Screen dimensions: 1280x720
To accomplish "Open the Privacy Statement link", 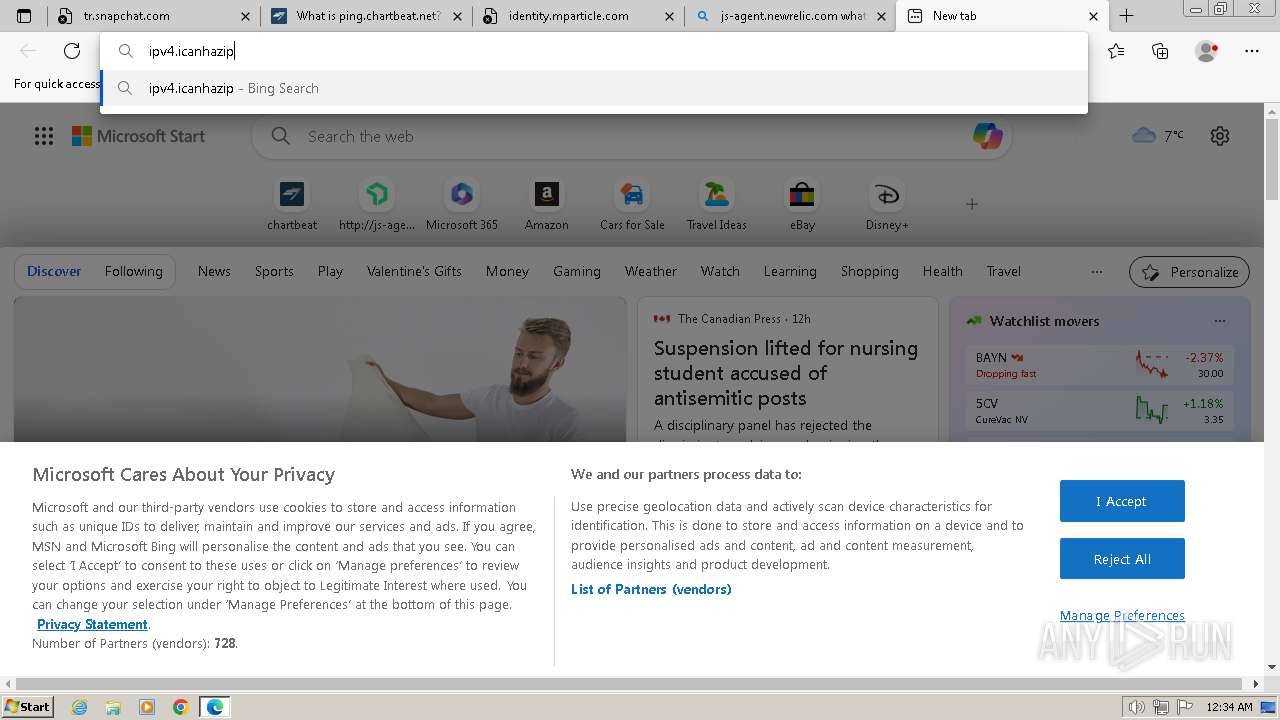I will tap(92, 624).
